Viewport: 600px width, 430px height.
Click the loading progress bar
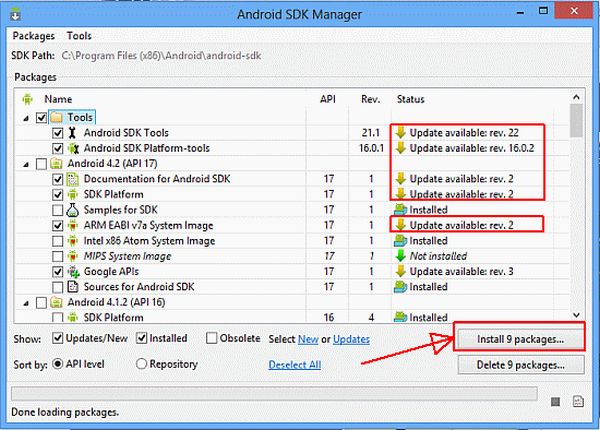(274, 393)
